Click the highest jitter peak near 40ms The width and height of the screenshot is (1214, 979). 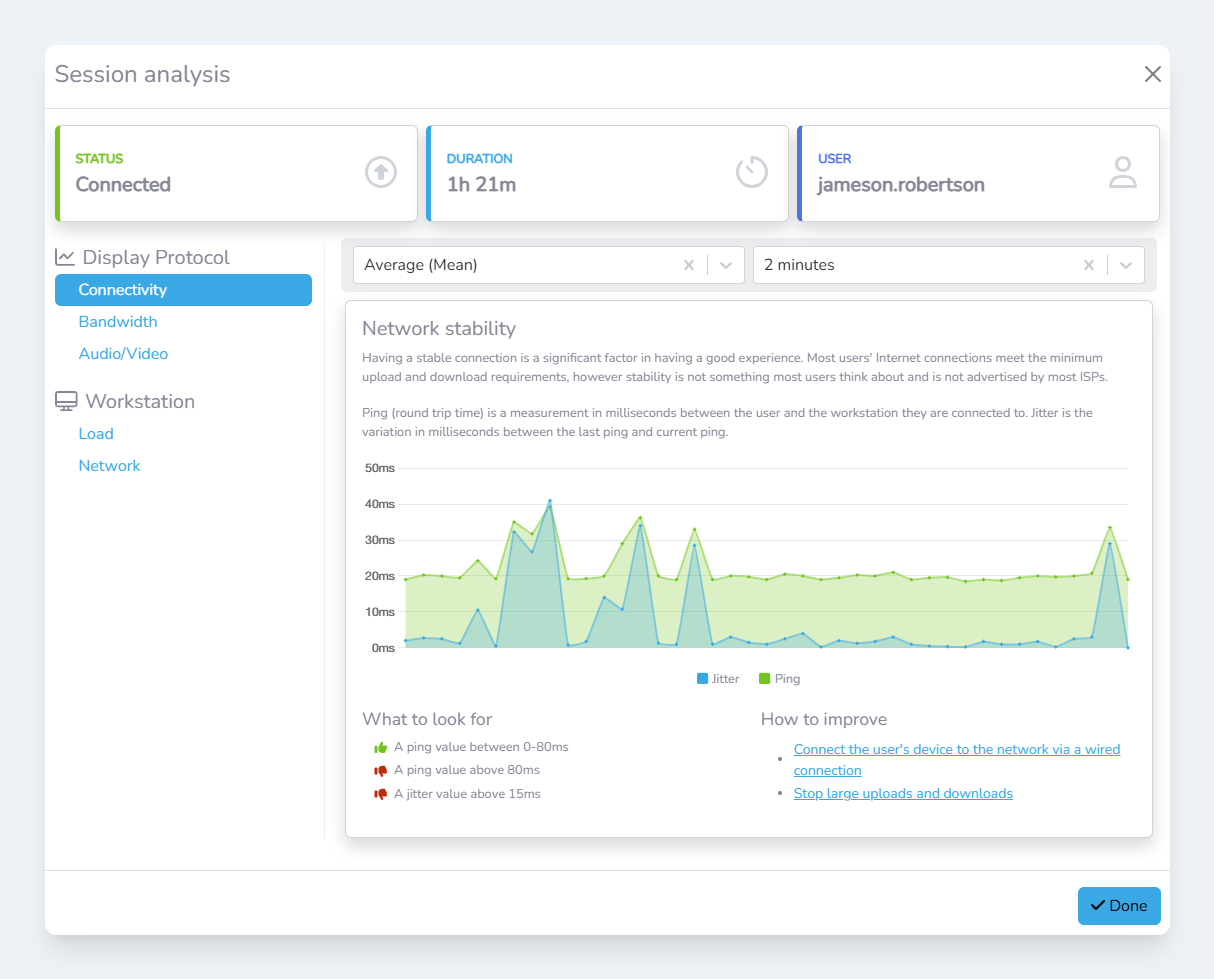point(549,502)
